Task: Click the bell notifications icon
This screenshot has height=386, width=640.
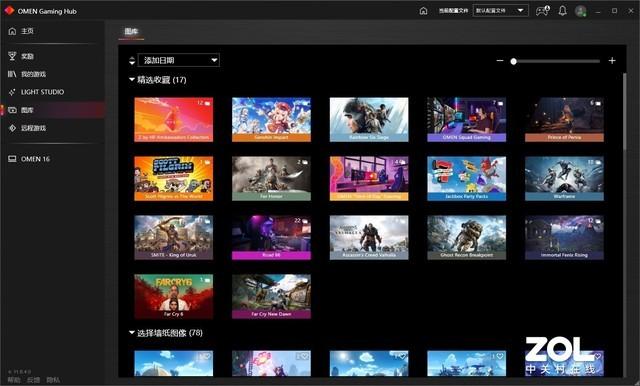Action: pyautogui.click(x=562, y=11)
